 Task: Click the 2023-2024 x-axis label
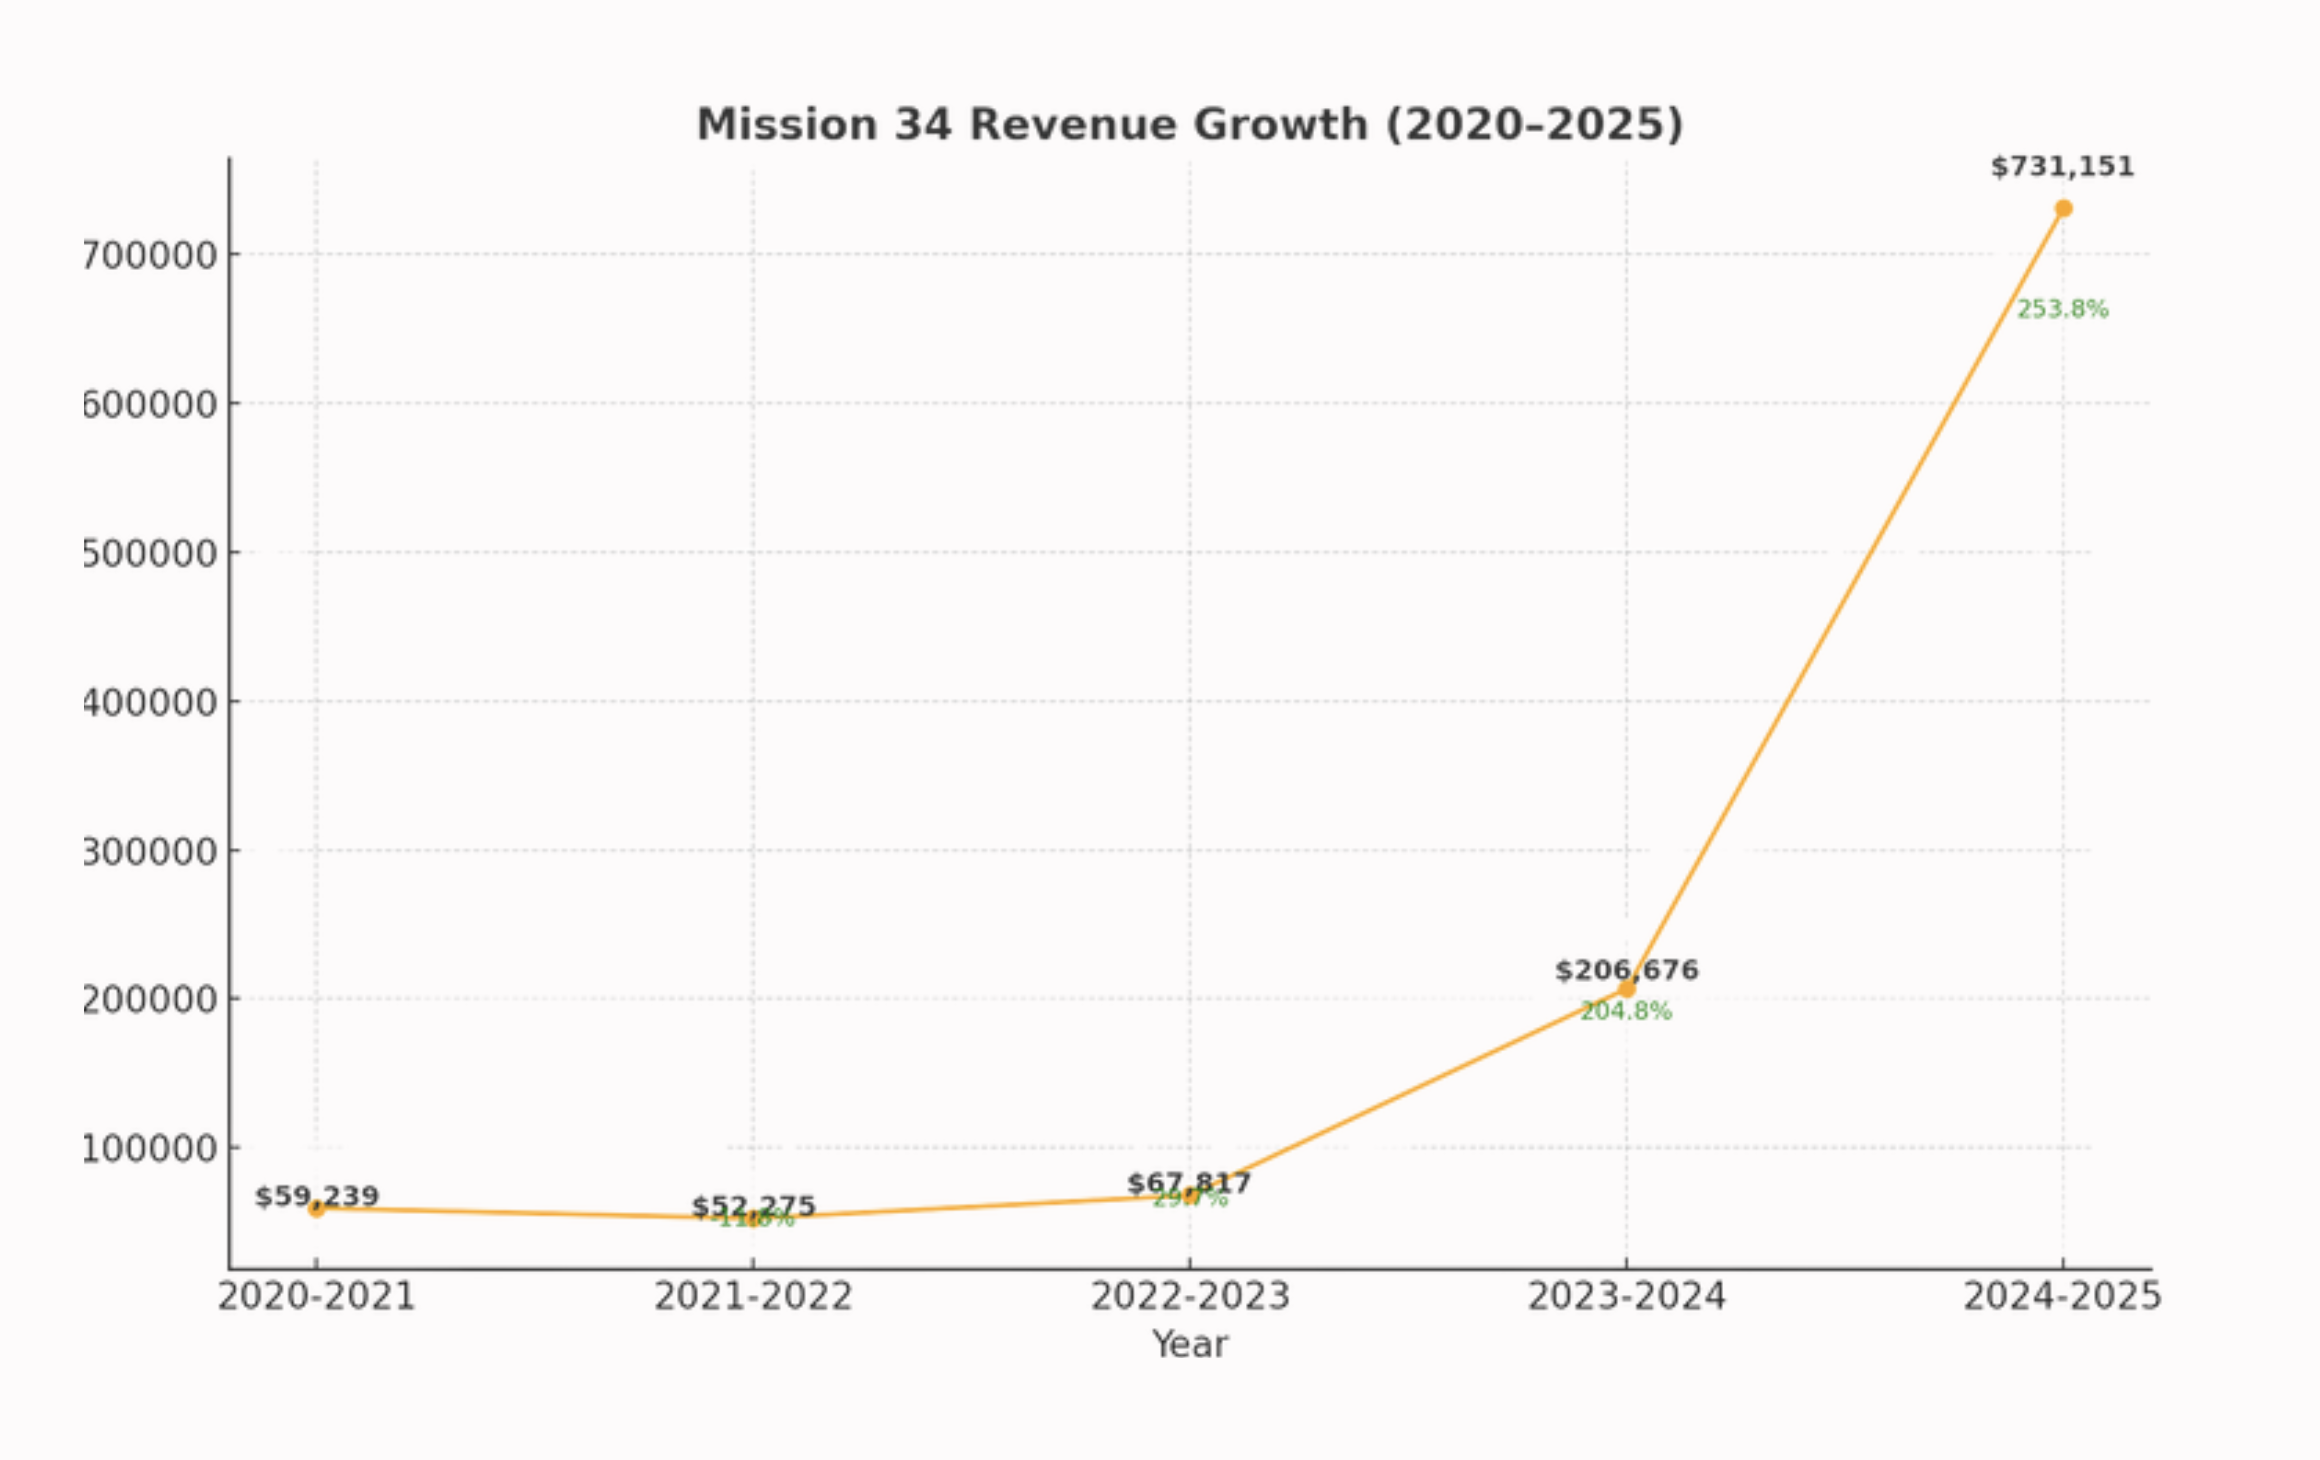pyautogui.click(x=1626, y=1297)
